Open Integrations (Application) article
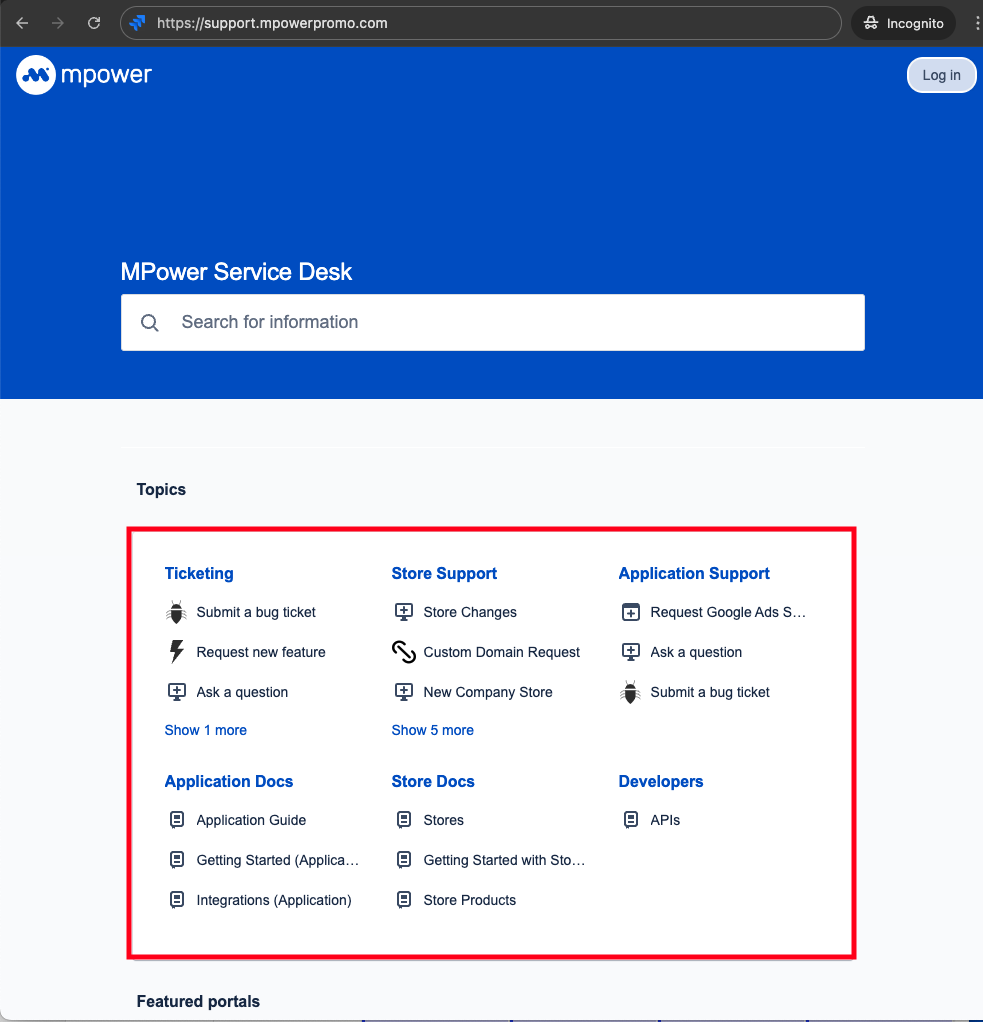Screen dimensions: 983x1022 (x=274, y=900)
